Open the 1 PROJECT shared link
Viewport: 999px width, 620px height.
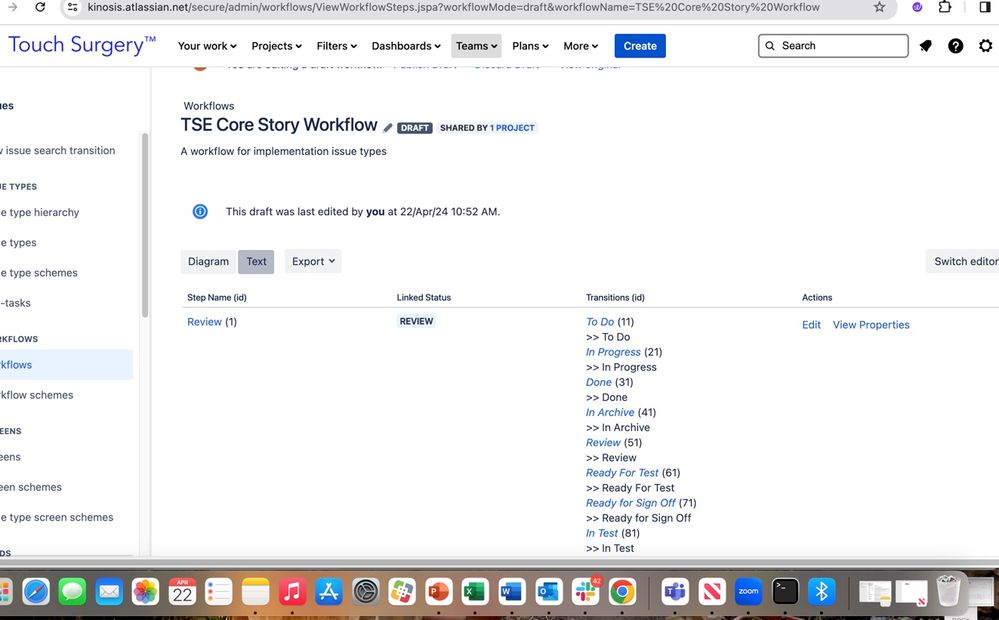512,127
